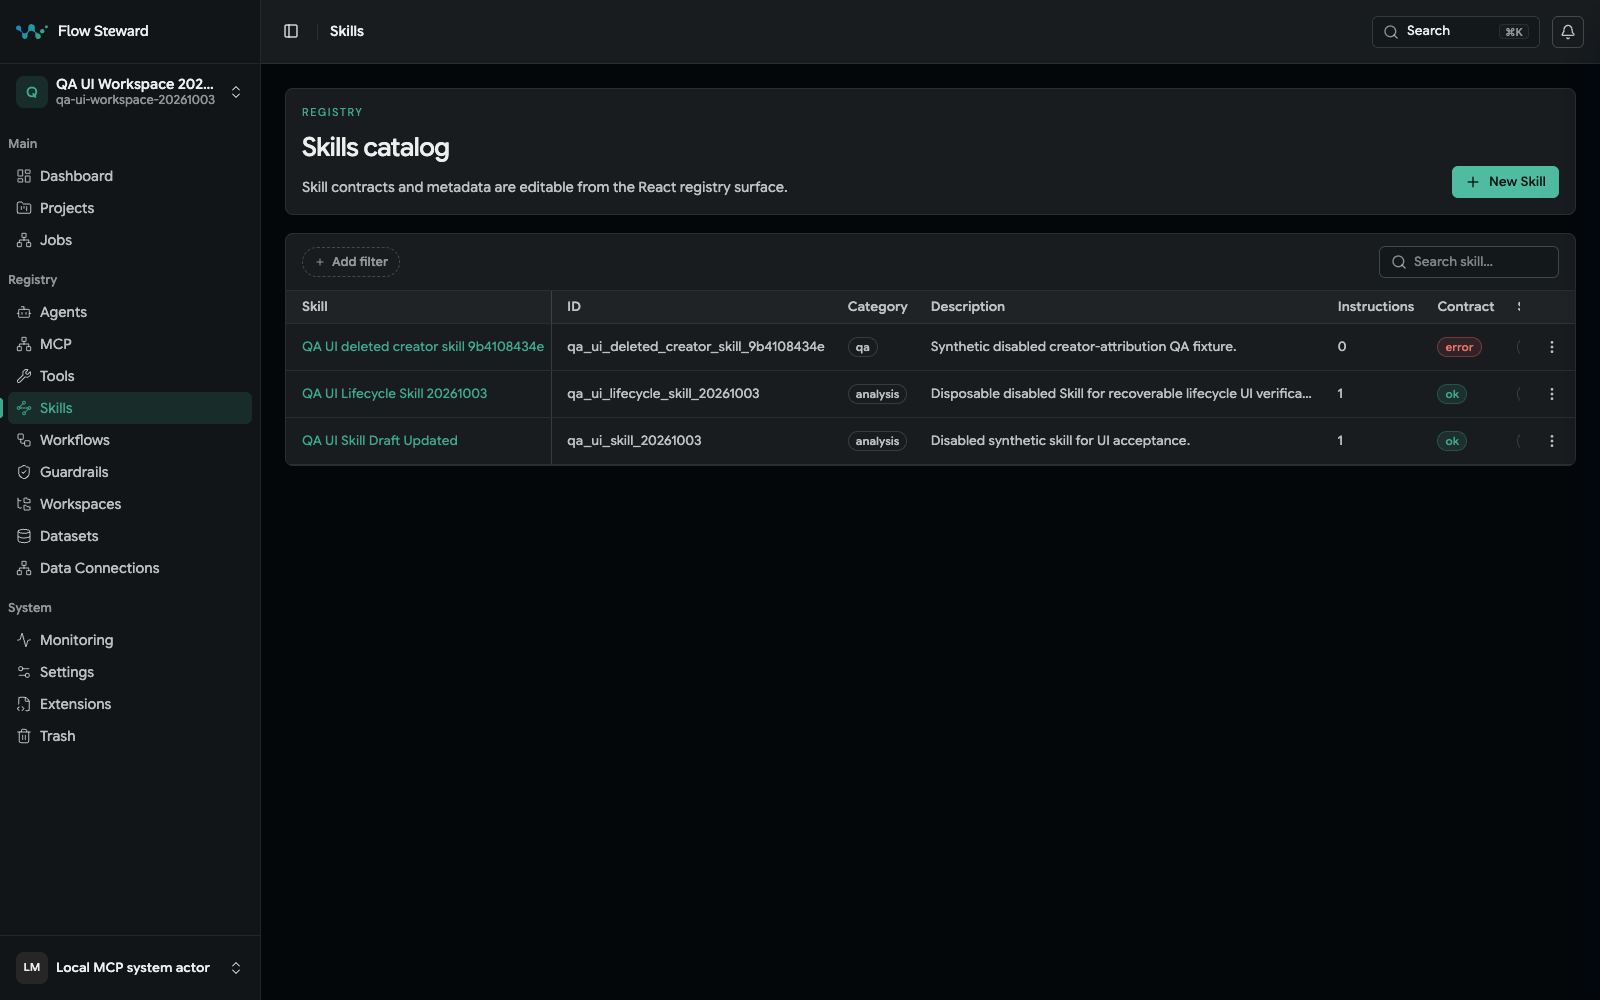Click the Flow Steward logo
This screenshot has width=1600, height=1000.
click(x=32, y=31)
